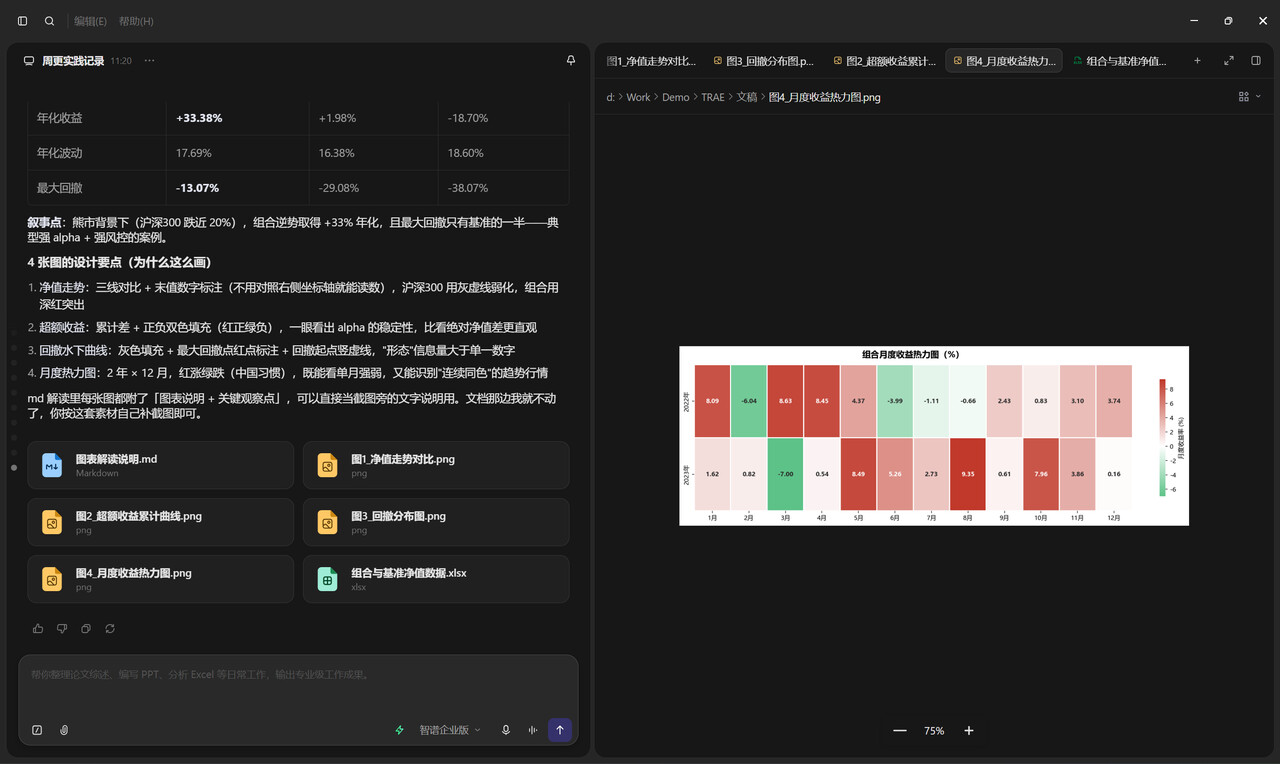Screen dimensions: 1280x764
Task: Expand the preview panel to fullscreen
Action: click(1229, 61)
